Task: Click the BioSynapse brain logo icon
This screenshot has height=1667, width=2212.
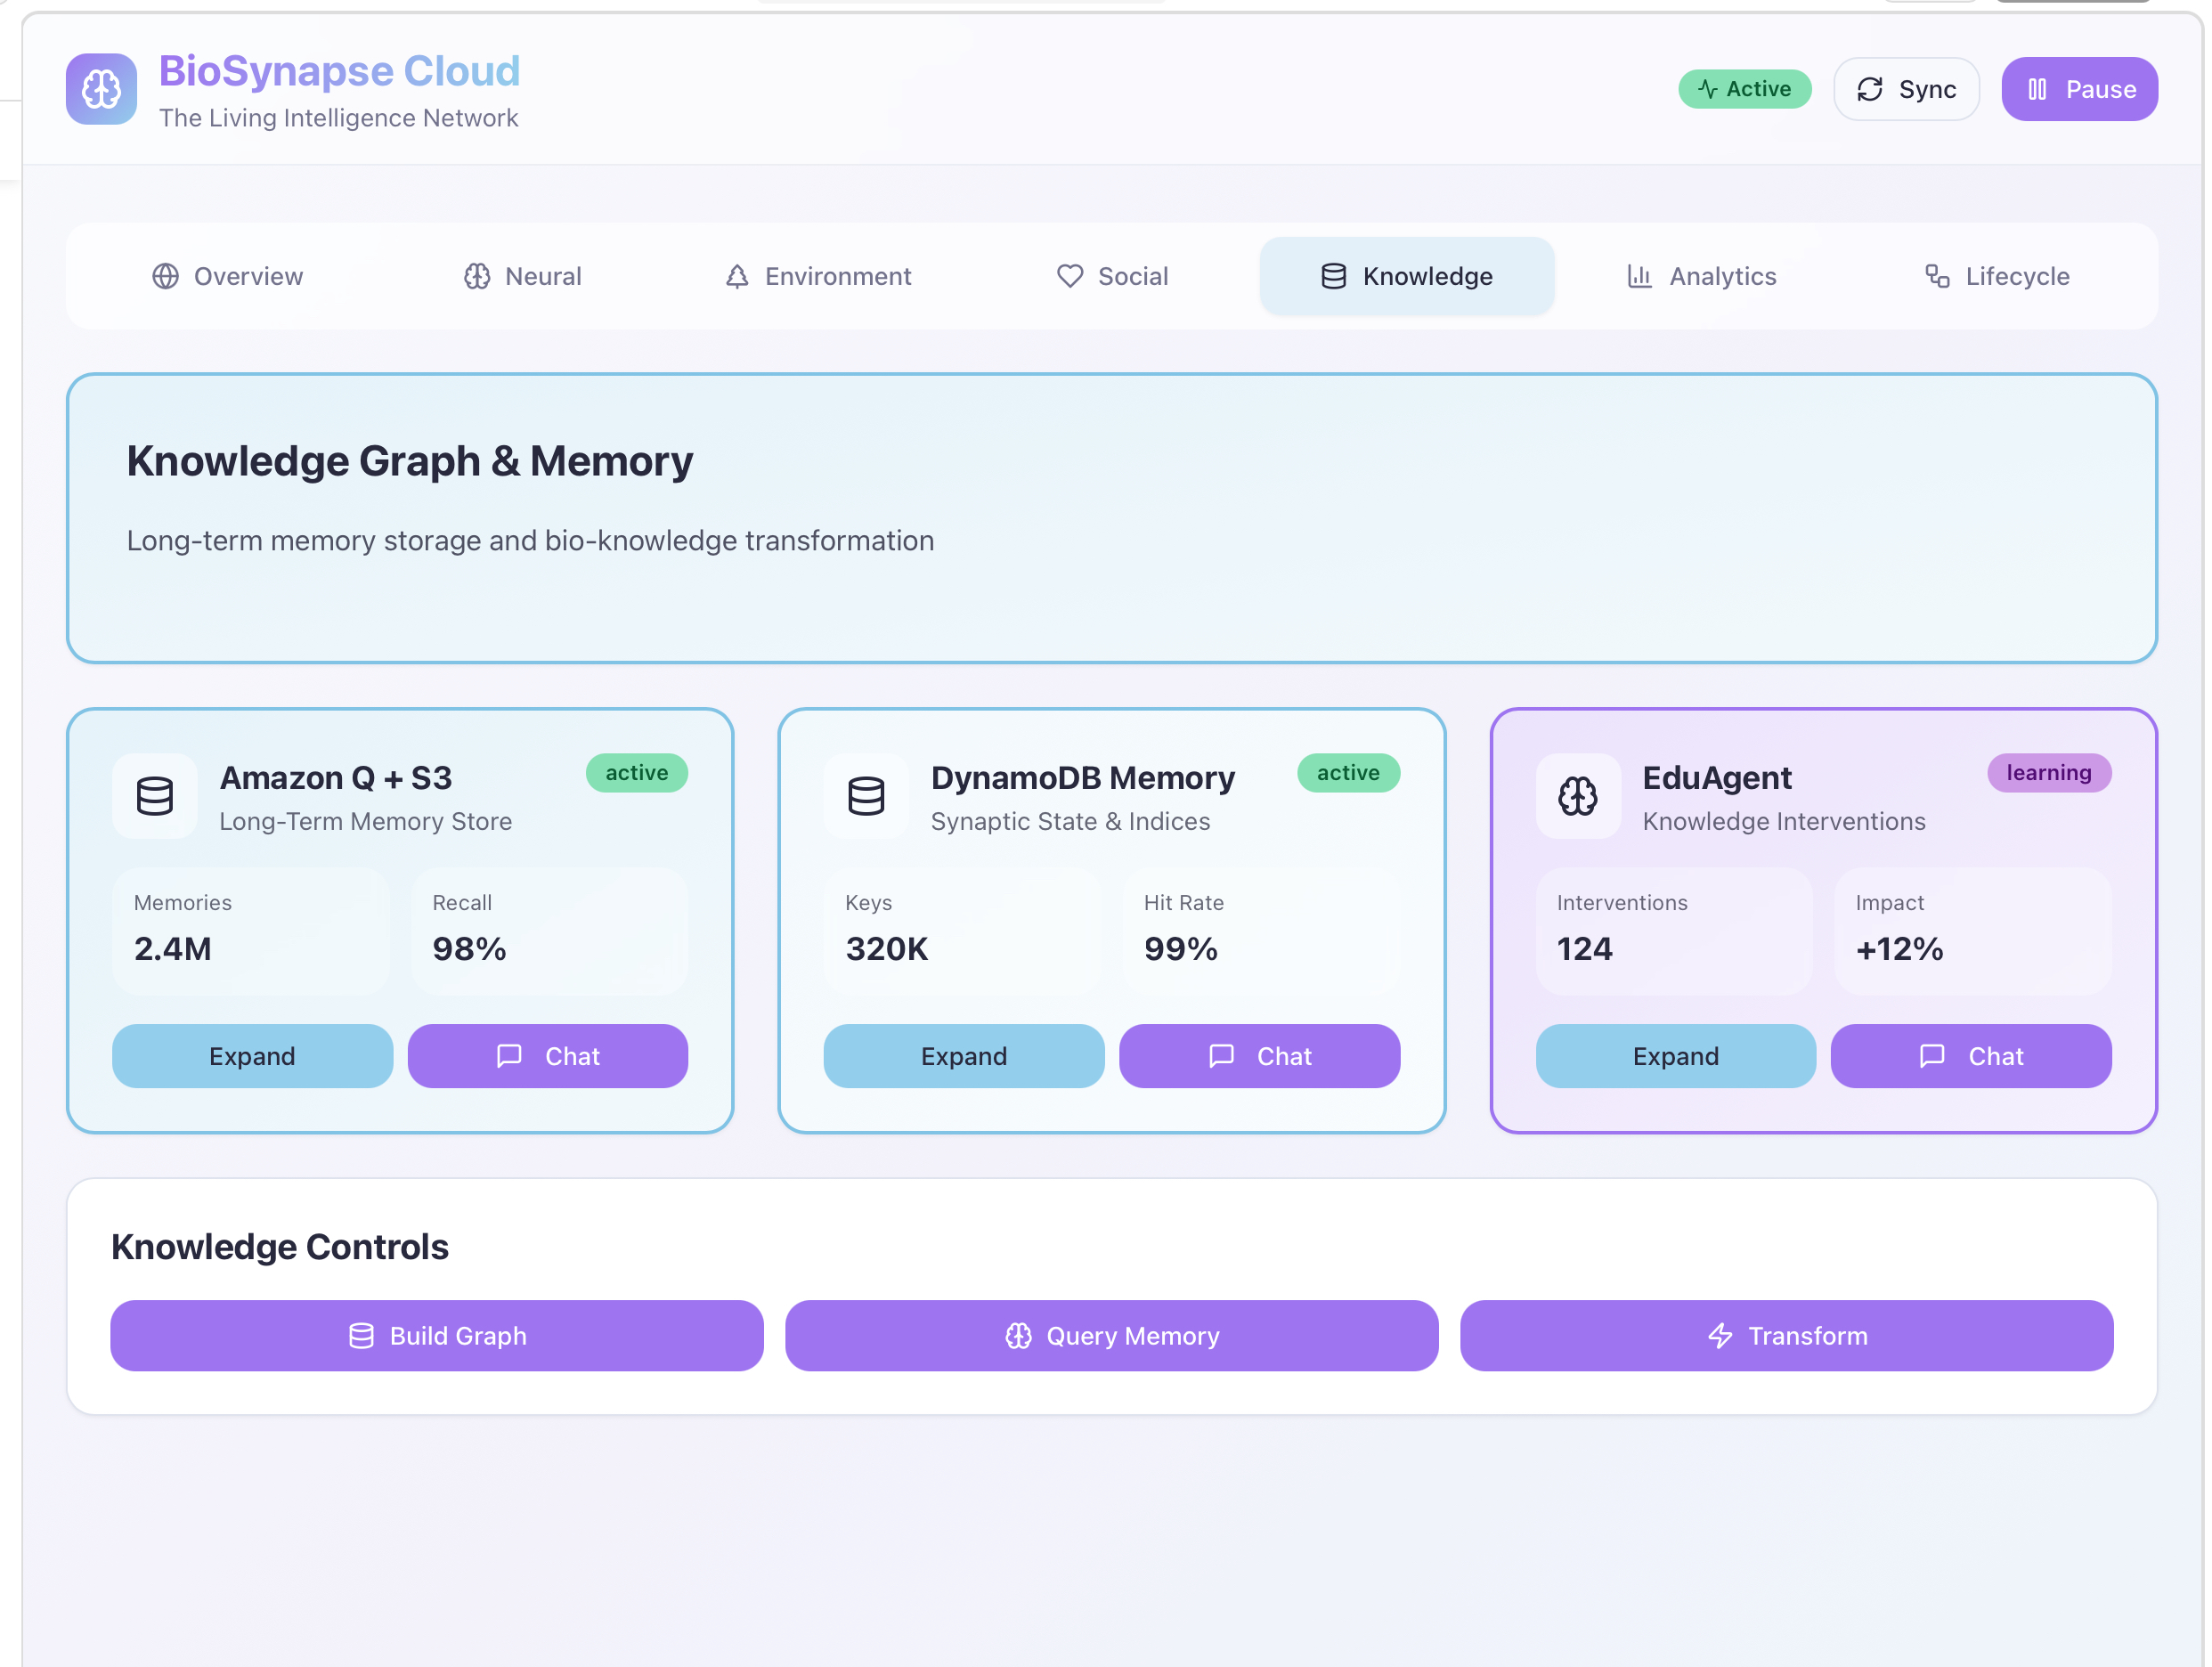Action: click(101, 89)
